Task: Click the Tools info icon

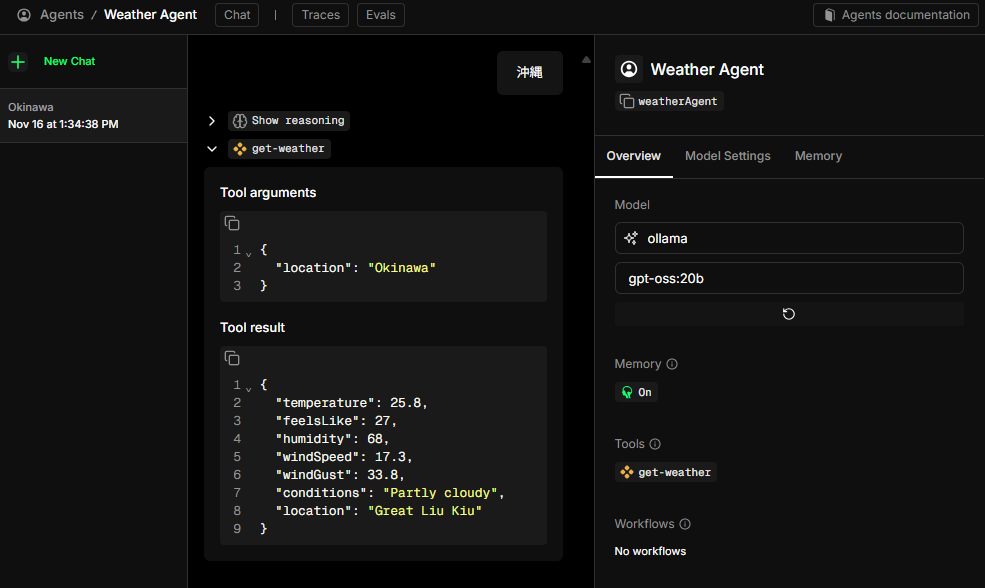Action: (x=655, y=444)
